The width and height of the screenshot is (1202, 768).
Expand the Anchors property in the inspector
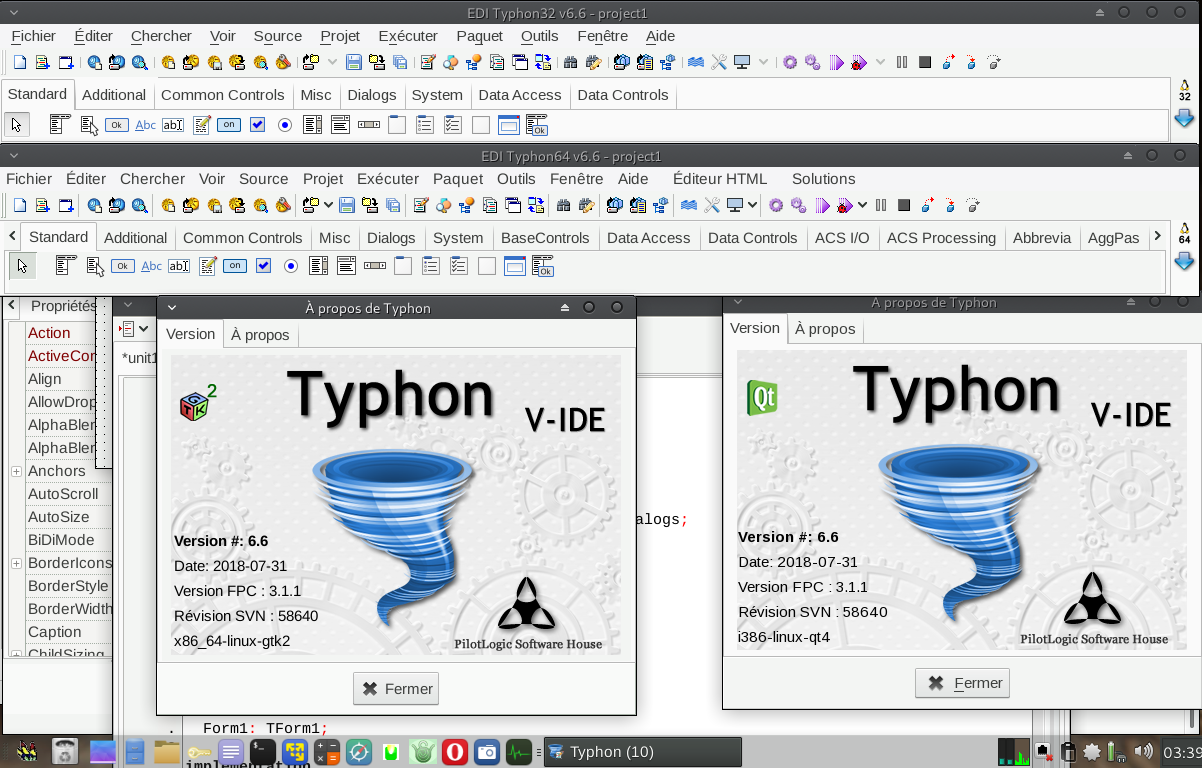pyautogui.click(x=16, y=471)
